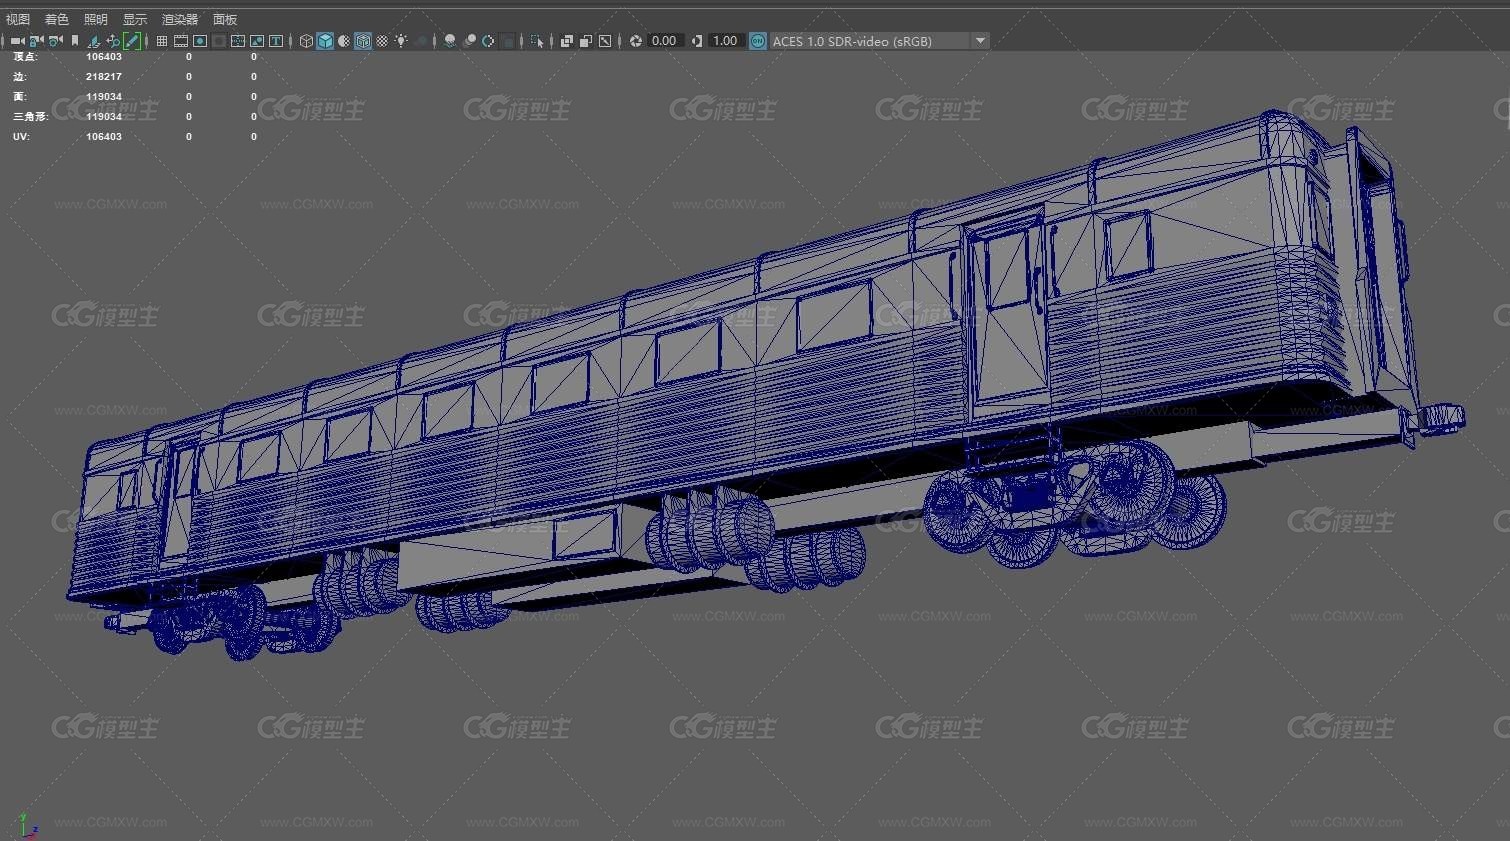Viewport: 1510px width, 841px height.
Task: Toggle the viewport Grid display
Action: tap(162, 41)
